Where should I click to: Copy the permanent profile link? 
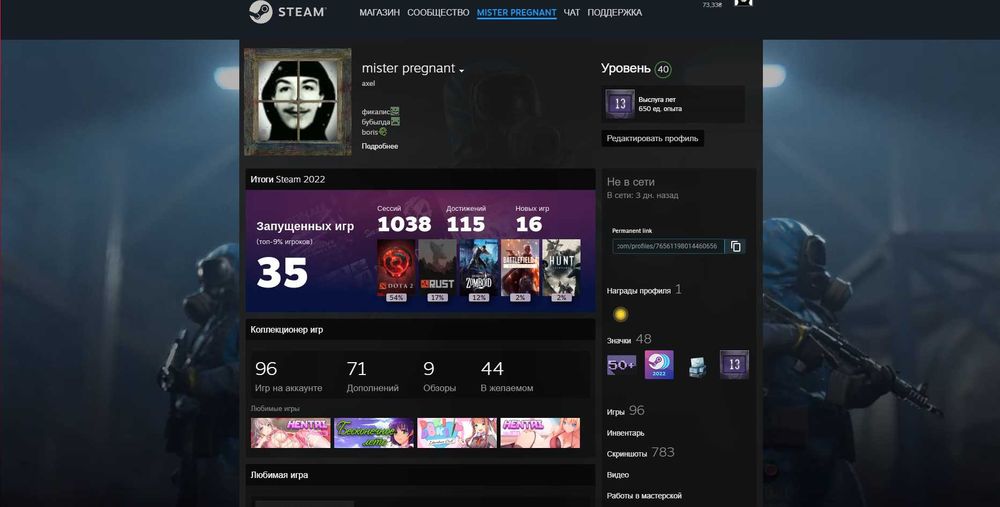pos(735,246)
